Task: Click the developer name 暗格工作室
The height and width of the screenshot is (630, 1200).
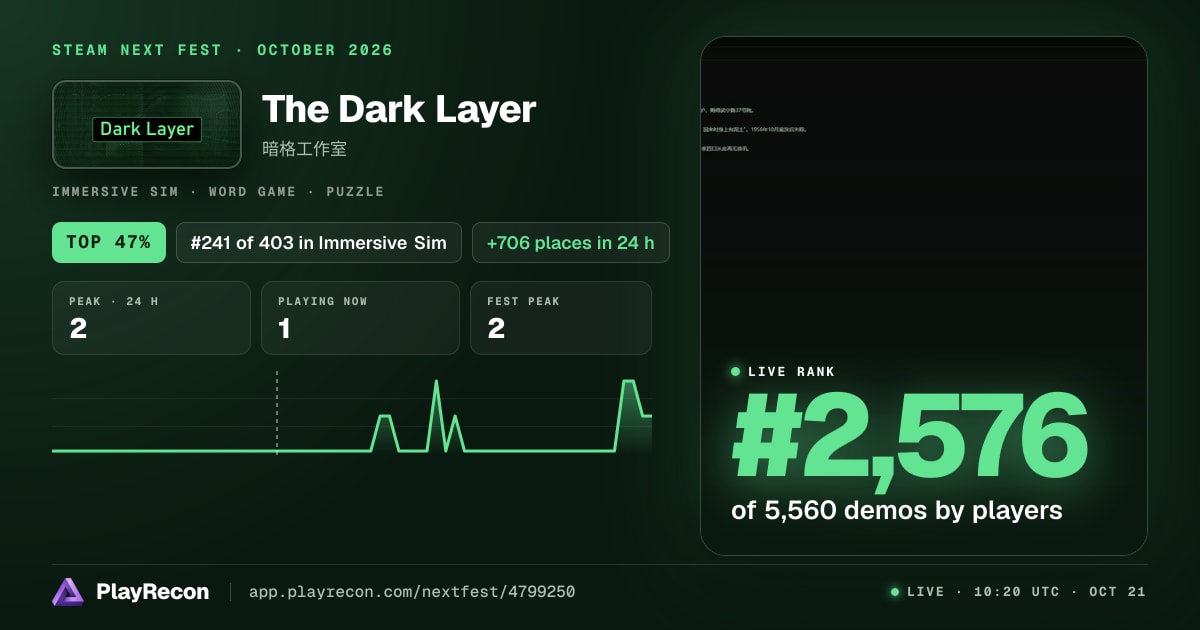Action: click(304, 149)
